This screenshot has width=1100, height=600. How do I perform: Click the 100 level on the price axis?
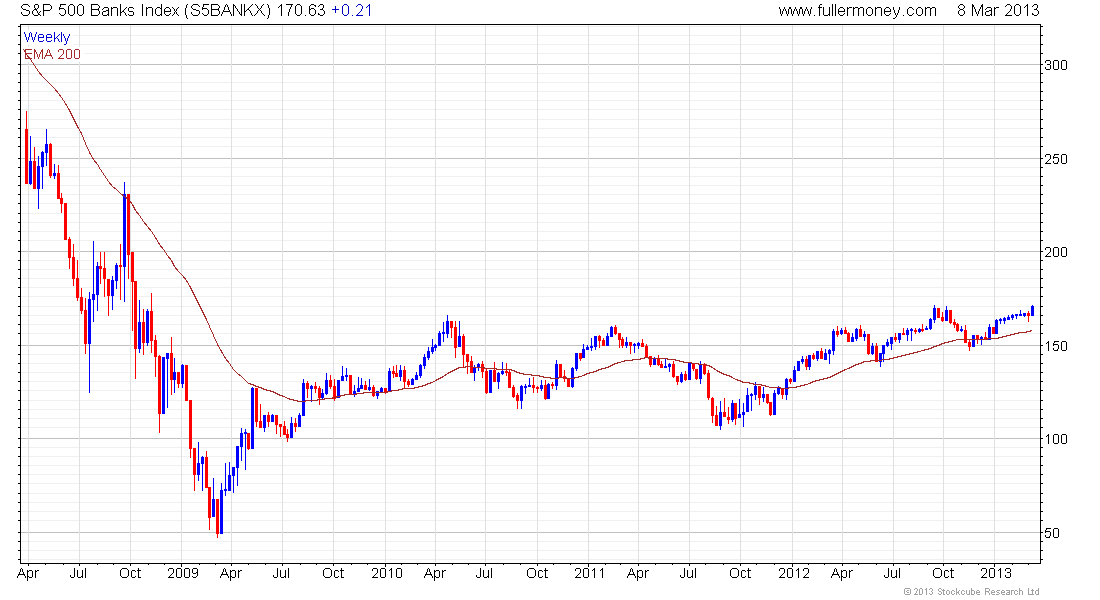click(1057, 439)
